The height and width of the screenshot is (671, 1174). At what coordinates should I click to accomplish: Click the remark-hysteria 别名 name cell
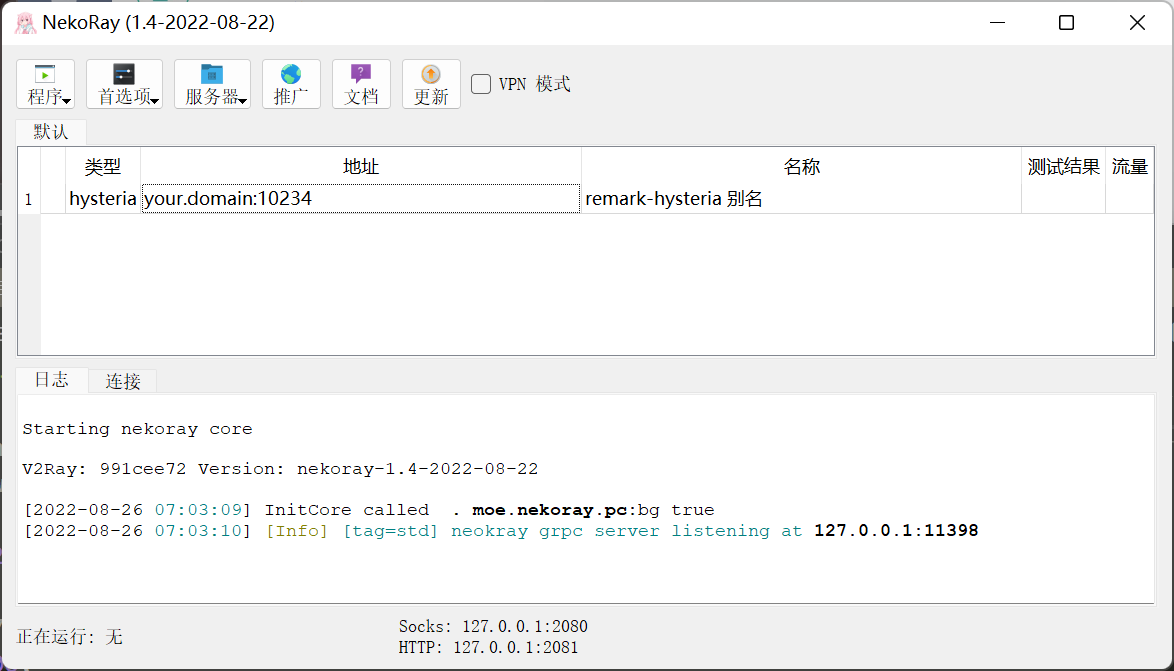coord(800,199)
